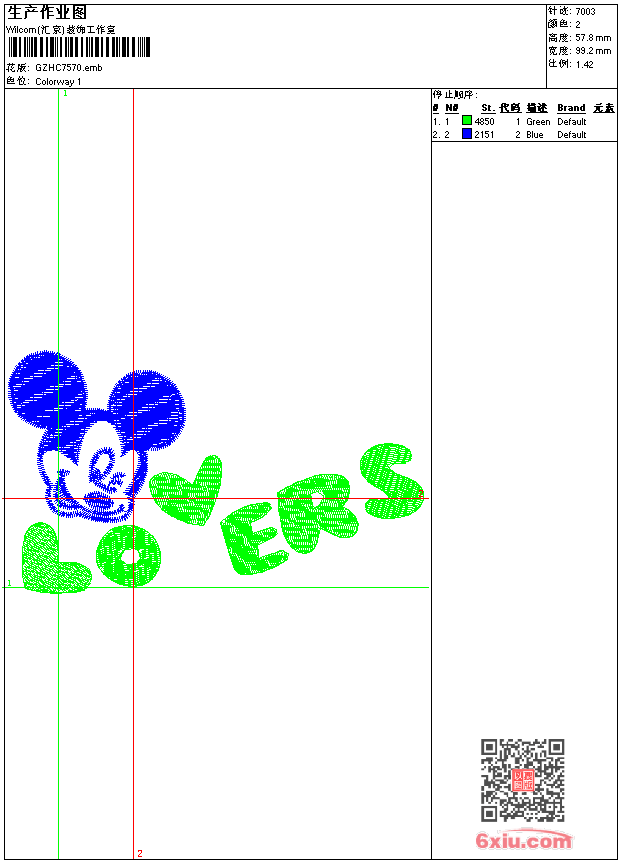Select stitch count value 7003

[x=585, y=12]
